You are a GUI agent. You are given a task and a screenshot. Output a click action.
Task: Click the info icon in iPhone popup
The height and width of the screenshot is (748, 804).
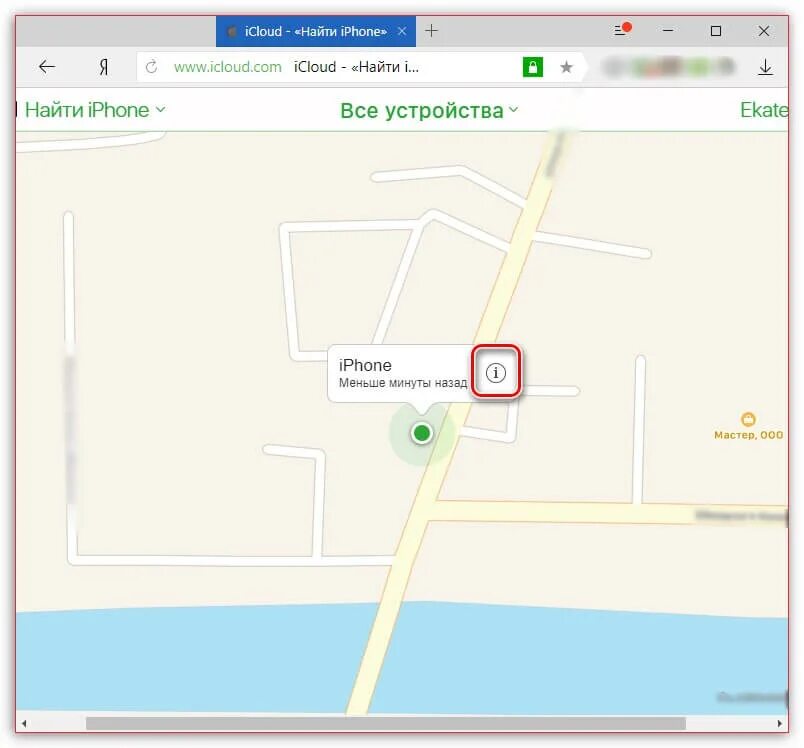(495, 373)
